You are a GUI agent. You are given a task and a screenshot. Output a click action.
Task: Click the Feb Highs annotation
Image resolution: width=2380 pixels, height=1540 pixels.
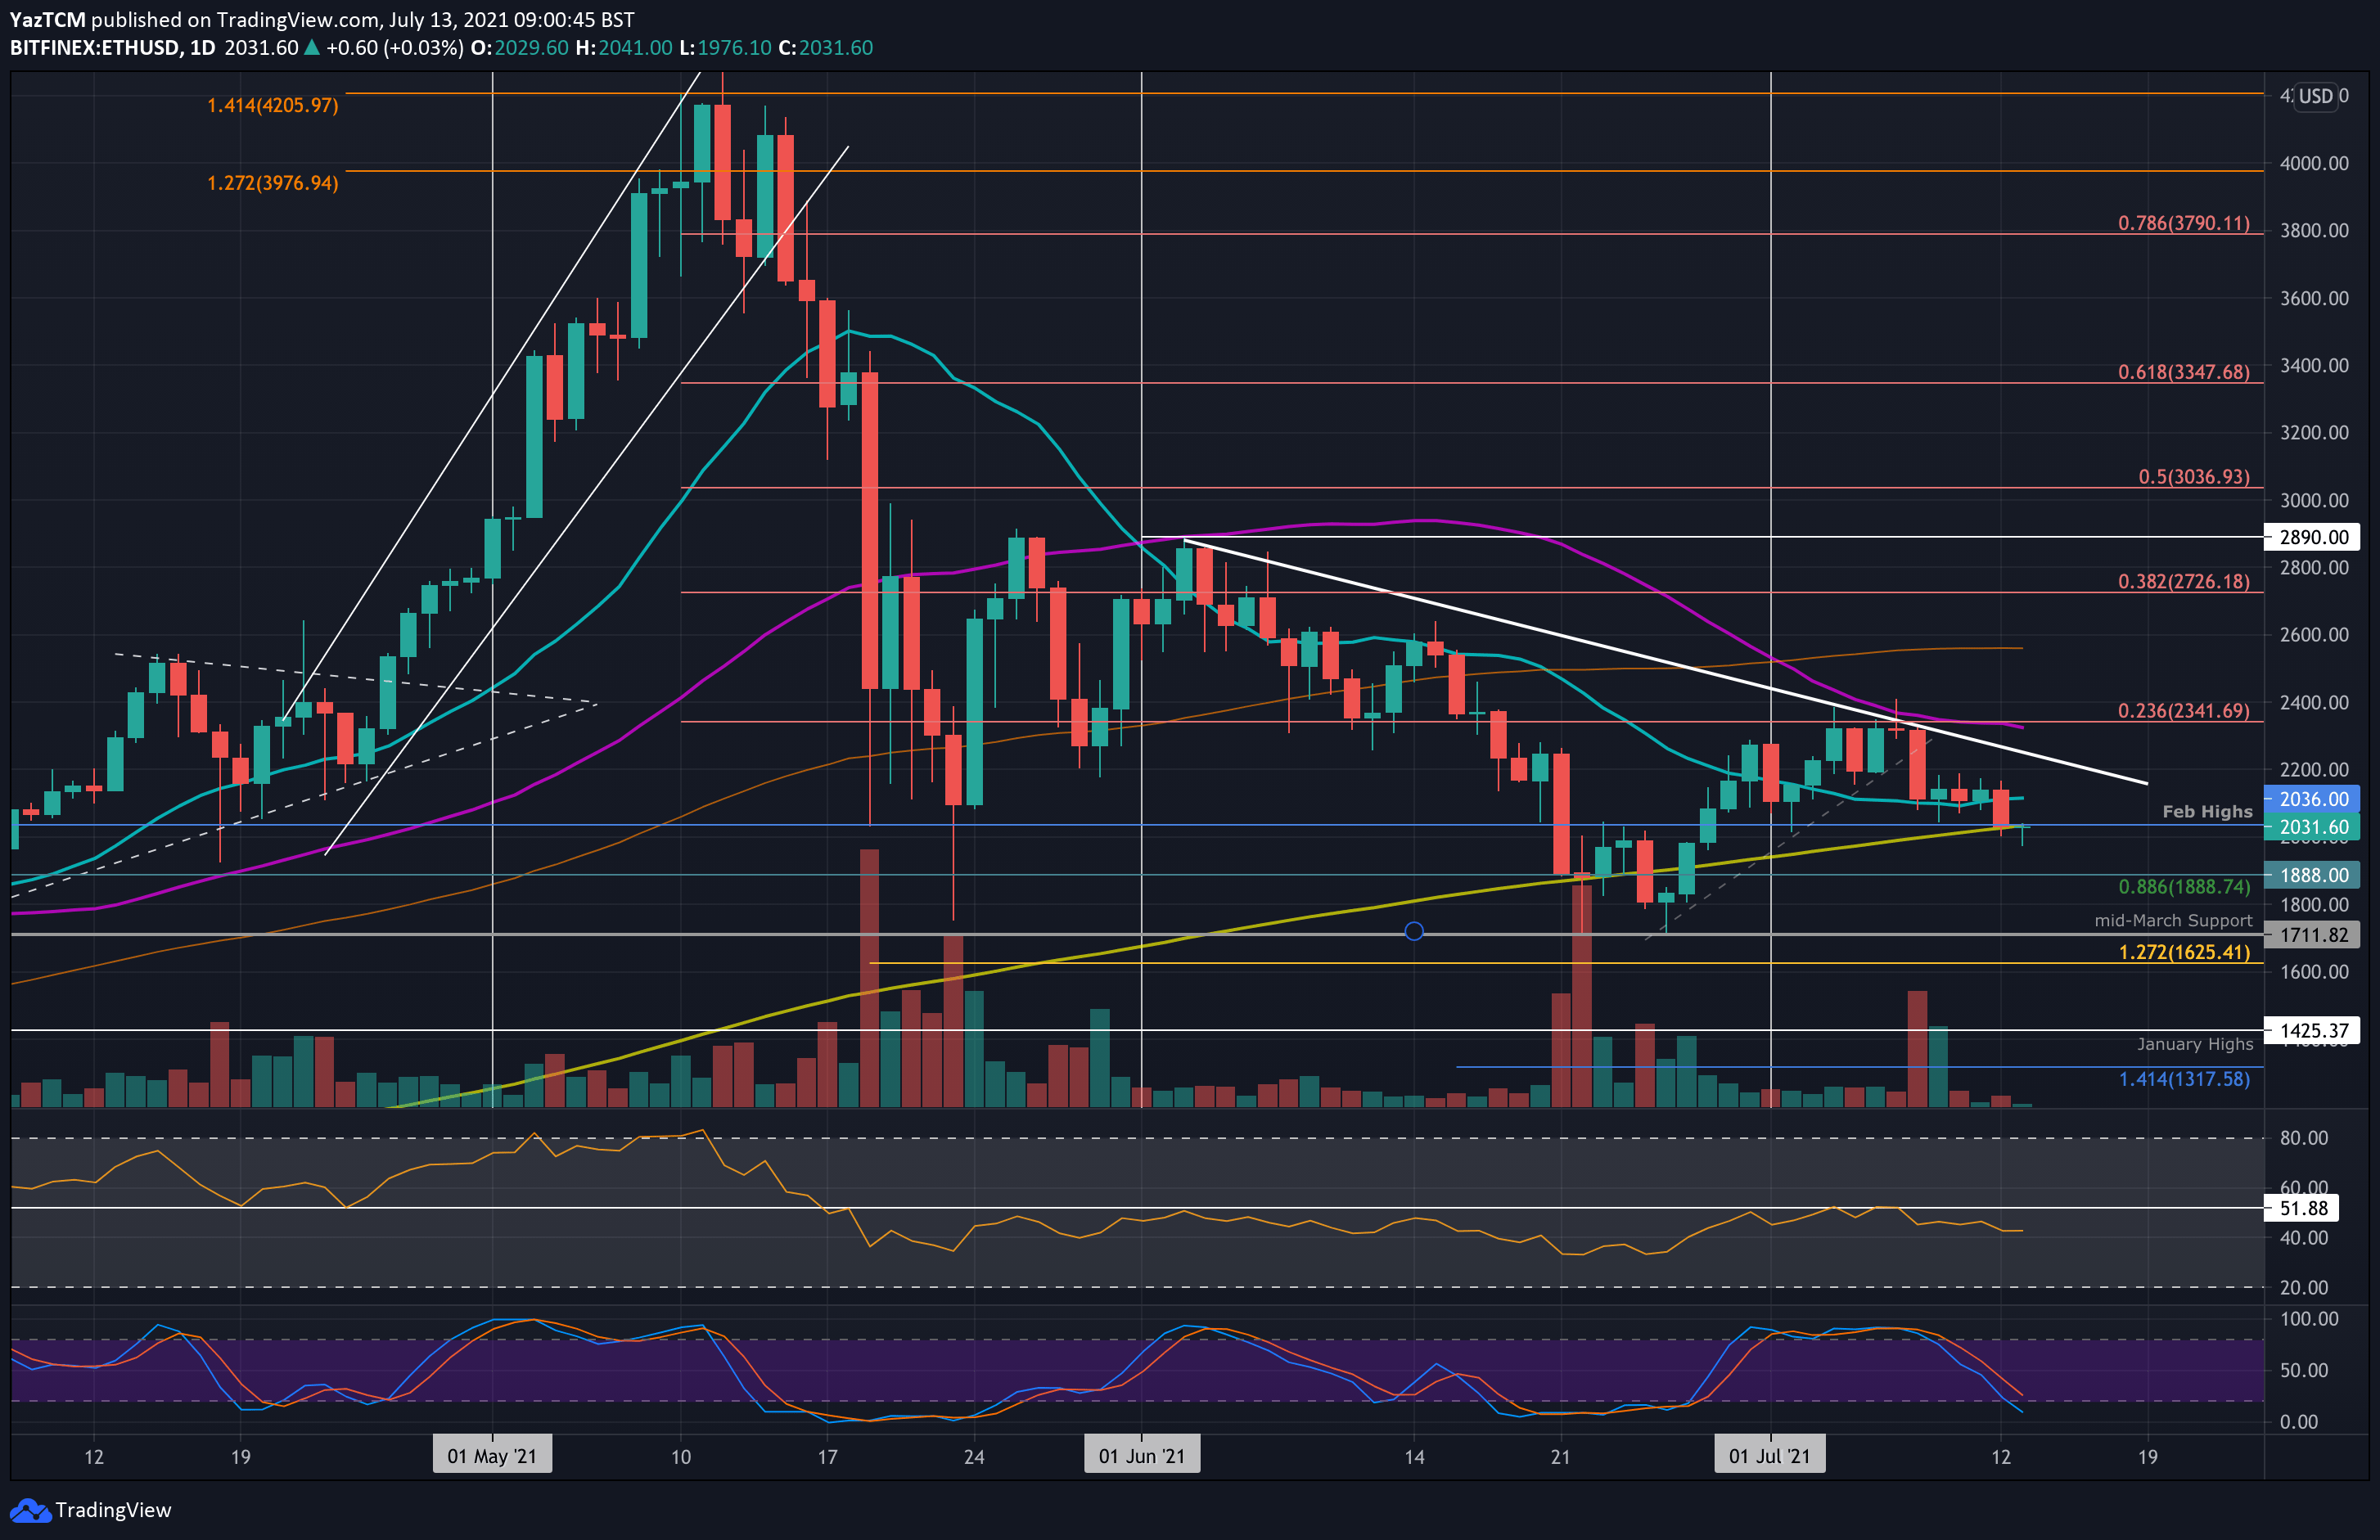point(2207,812)
